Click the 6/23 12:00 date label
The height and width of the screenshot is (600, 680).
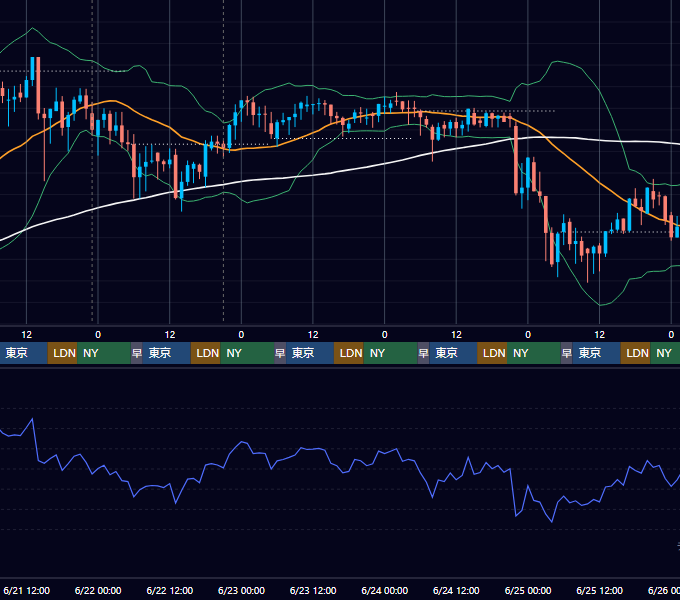pyautogui.click(x=313, y=590)
